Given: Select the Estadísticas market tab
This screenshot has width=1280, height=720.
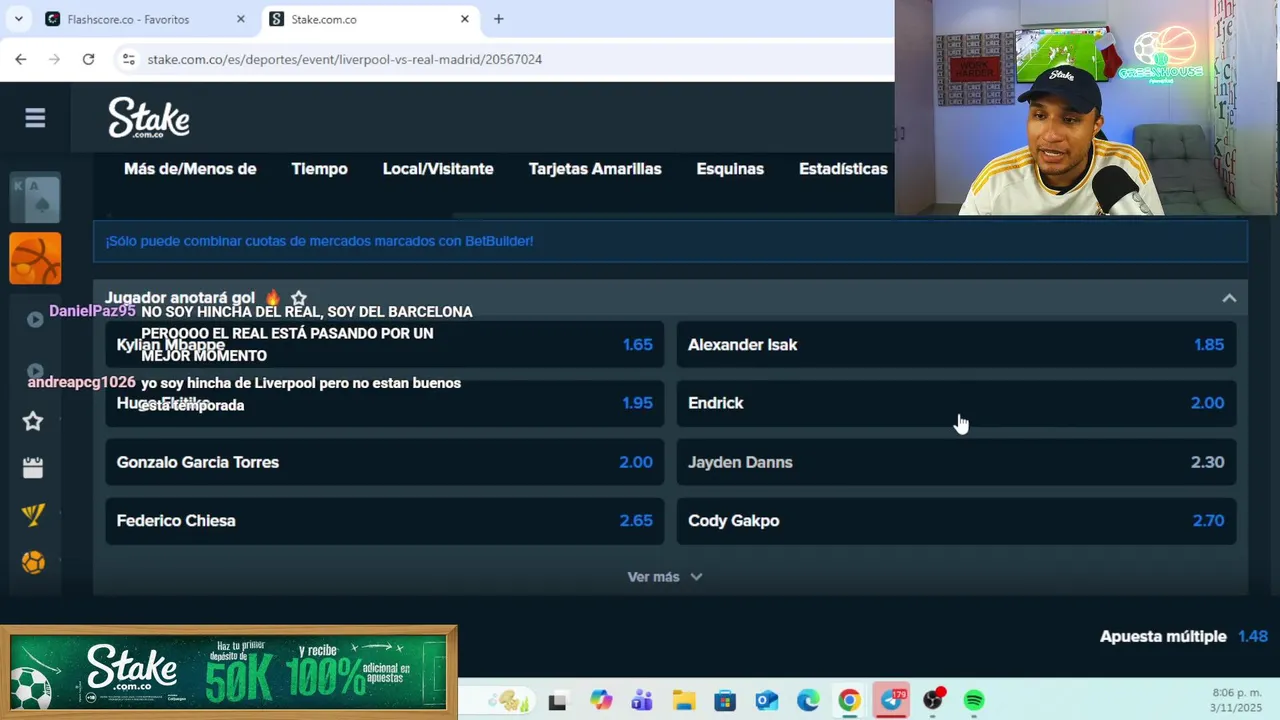Looking at the screenshot, I should (x=843, y=169).
